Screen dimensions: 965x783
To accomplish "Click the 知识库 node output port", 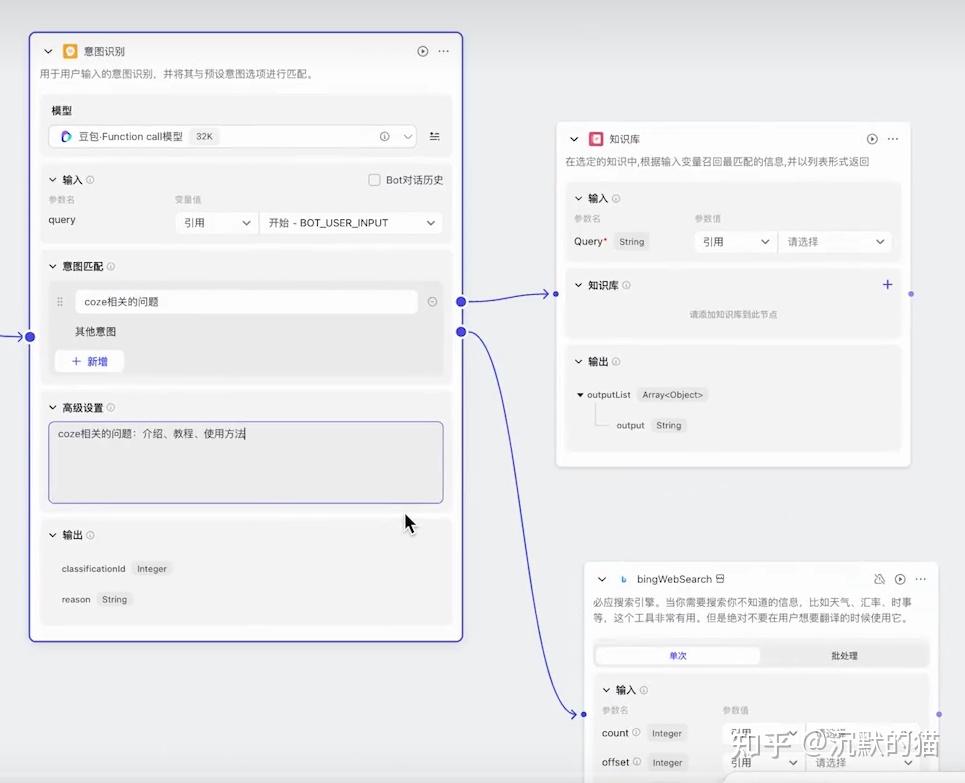I will 911,294.
